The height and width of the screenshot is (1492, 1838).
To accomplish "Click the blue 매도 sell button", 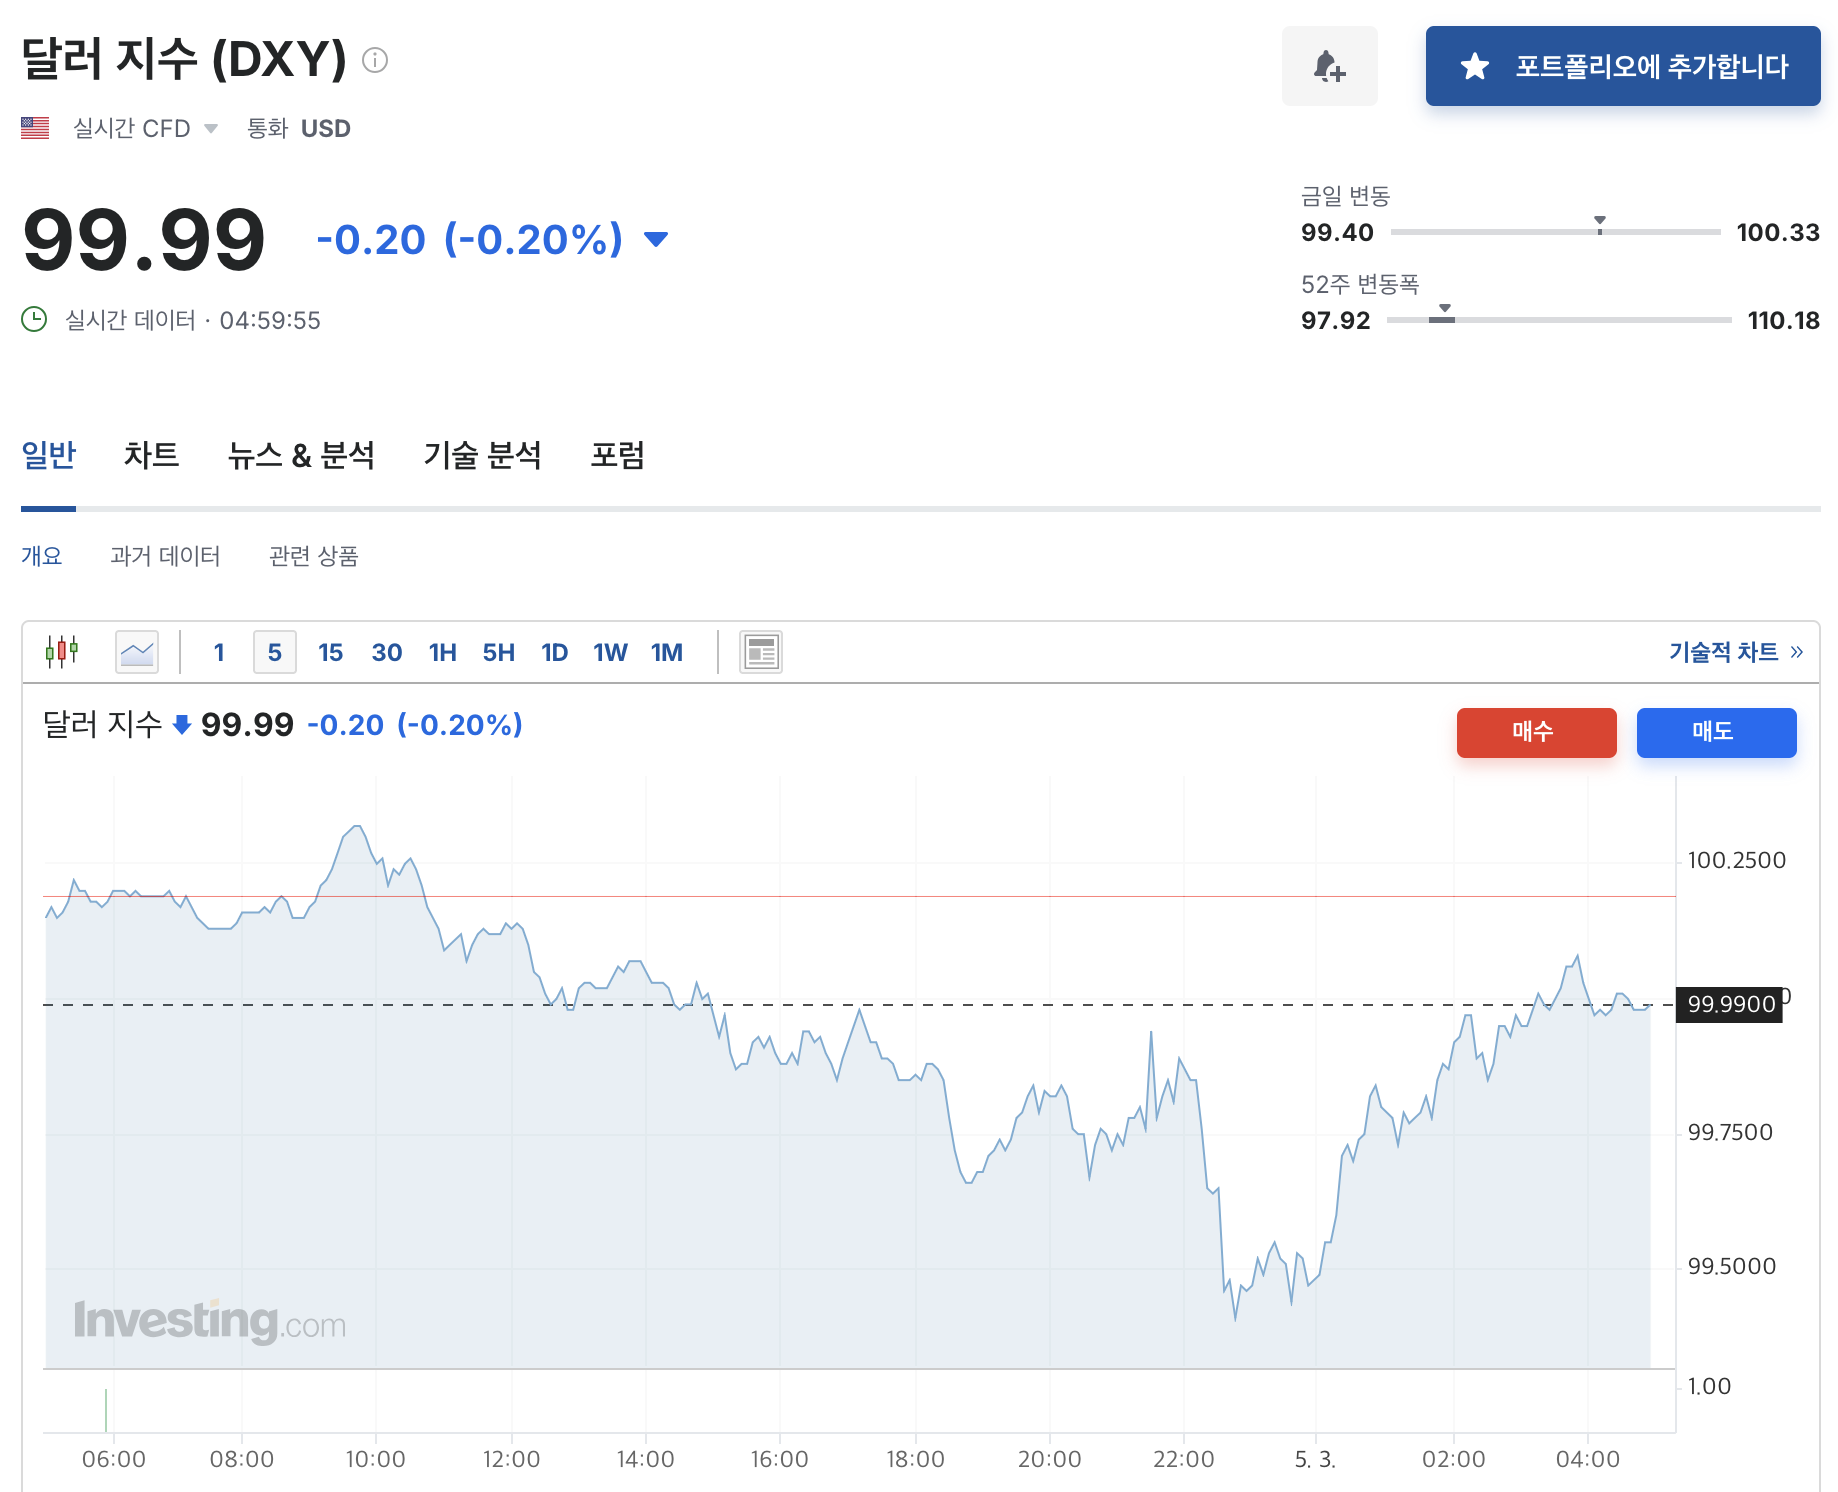I will (x=1716, y=732).
